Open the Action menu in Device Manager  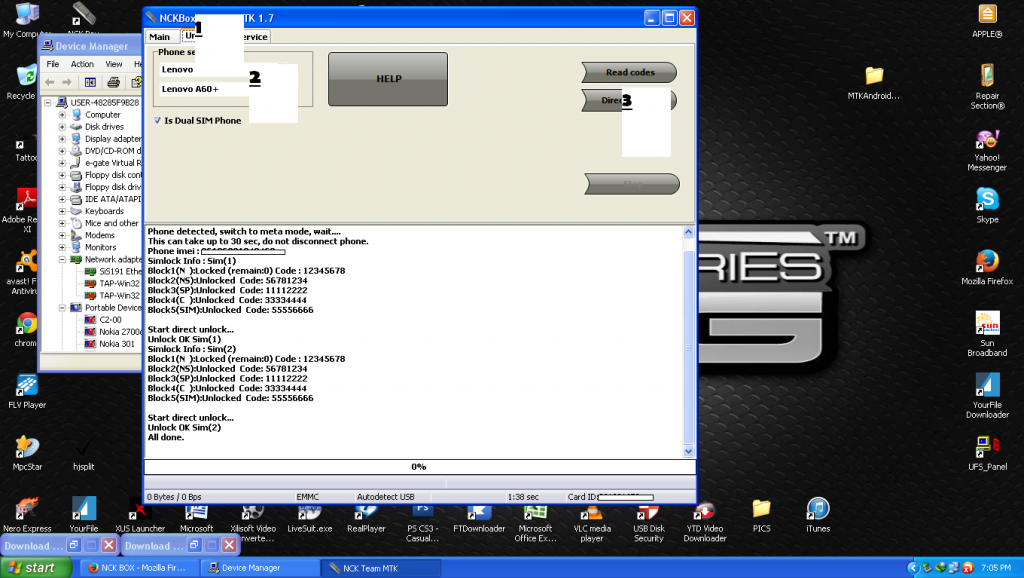click(x=82, y=64)
